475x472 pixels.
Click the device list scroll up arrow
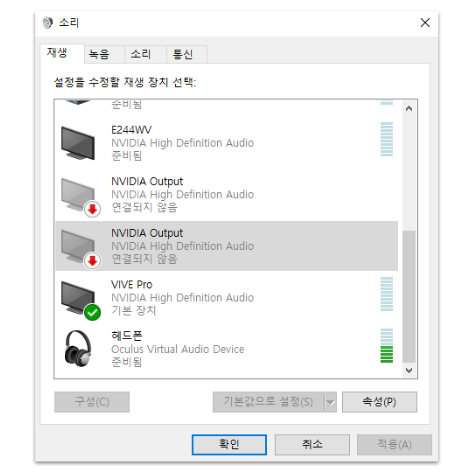(409, 109)
